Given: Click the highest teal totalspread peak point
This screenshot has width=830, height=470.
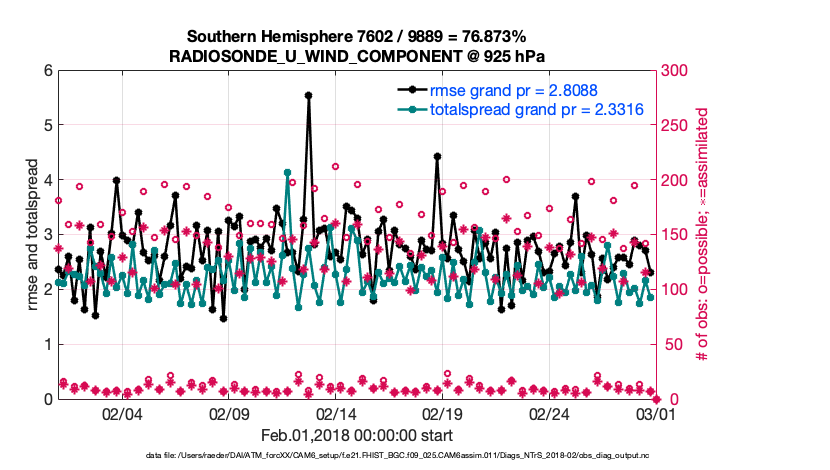Looking at the screenshot, I should point(287,172).
